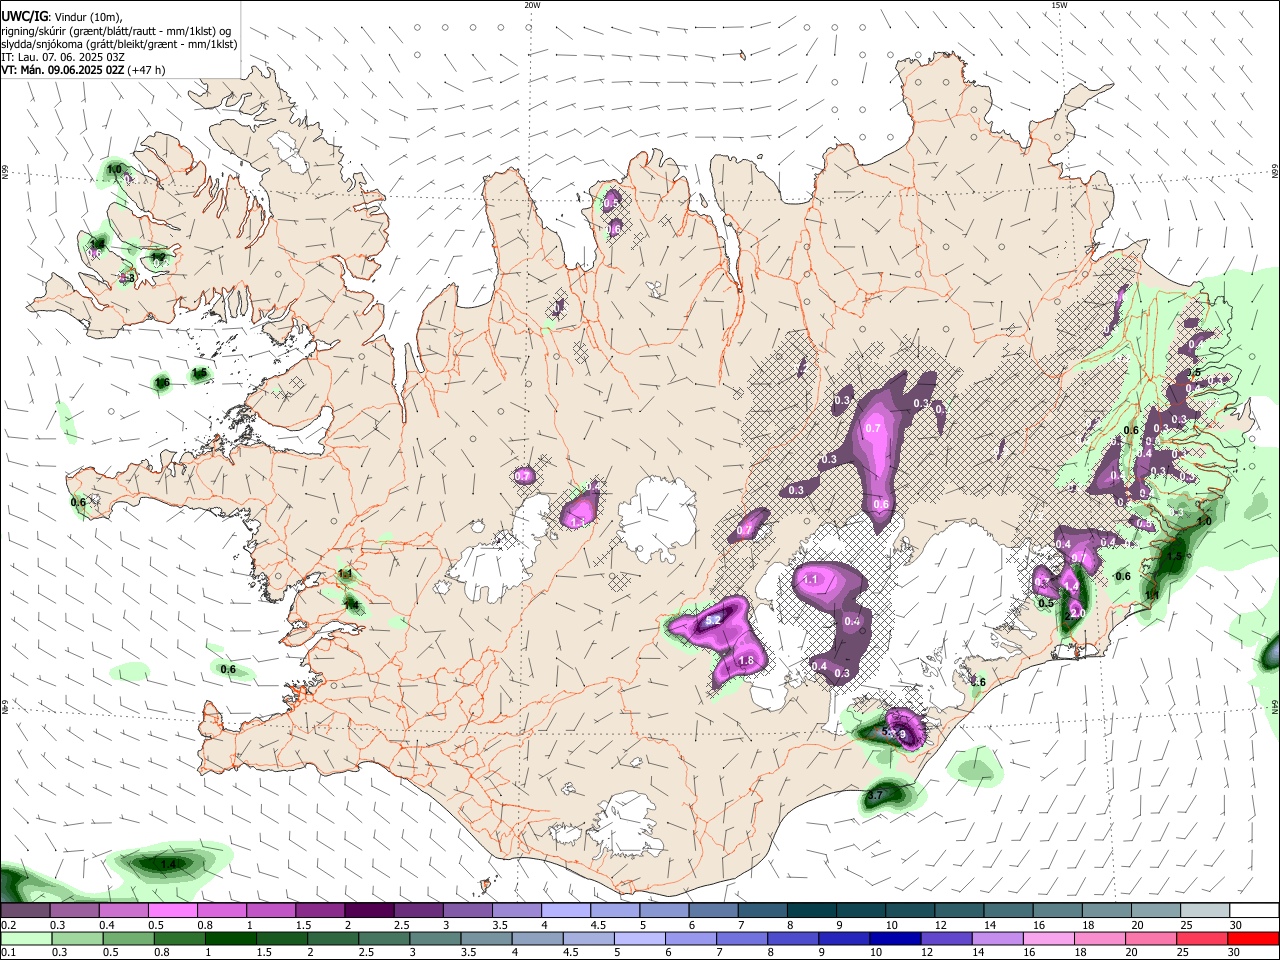The width and height of the screenshot is (1280, 960).
Task: Click the darkest green 1–1.5 lower legend swatch
Action: point(229,938)
